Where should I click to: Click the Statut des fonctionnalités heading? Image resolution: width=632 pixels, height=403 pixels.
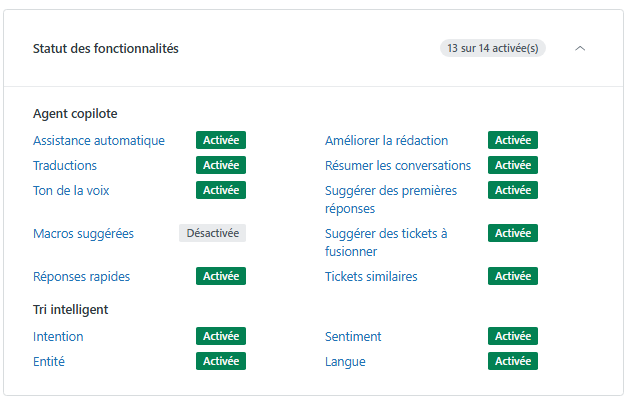106,48
